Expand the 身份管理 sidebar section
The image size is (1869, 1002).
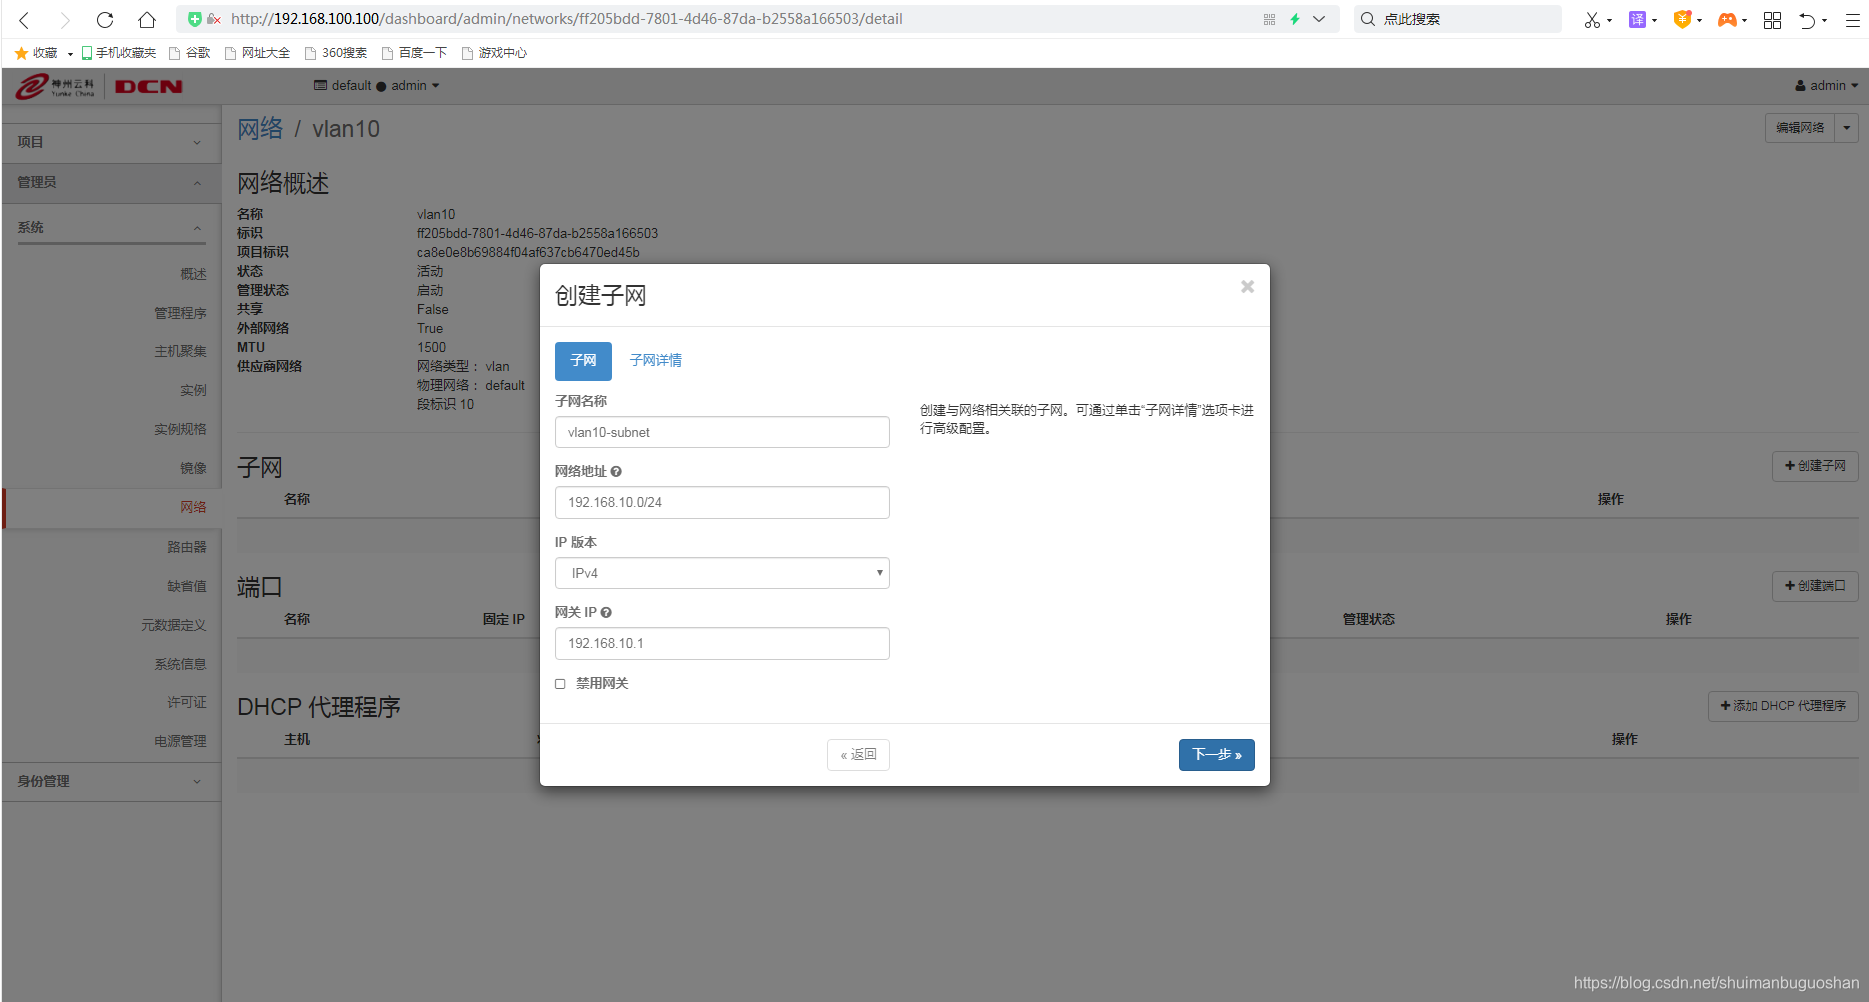(x=110, y=781)
